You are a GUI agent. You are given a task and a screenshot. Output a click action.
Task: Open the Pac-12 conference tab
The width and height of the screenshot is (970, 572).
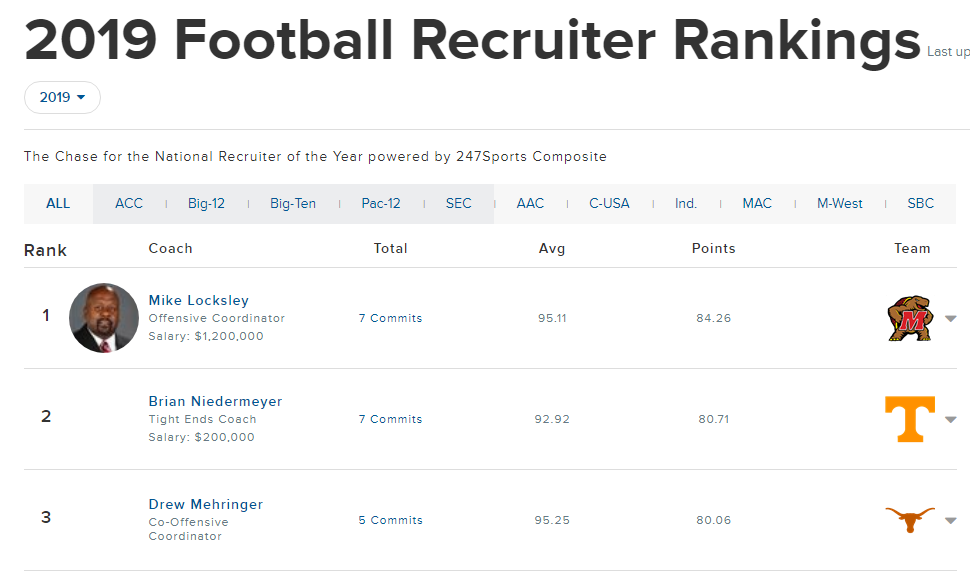click(x=381, y=203)
